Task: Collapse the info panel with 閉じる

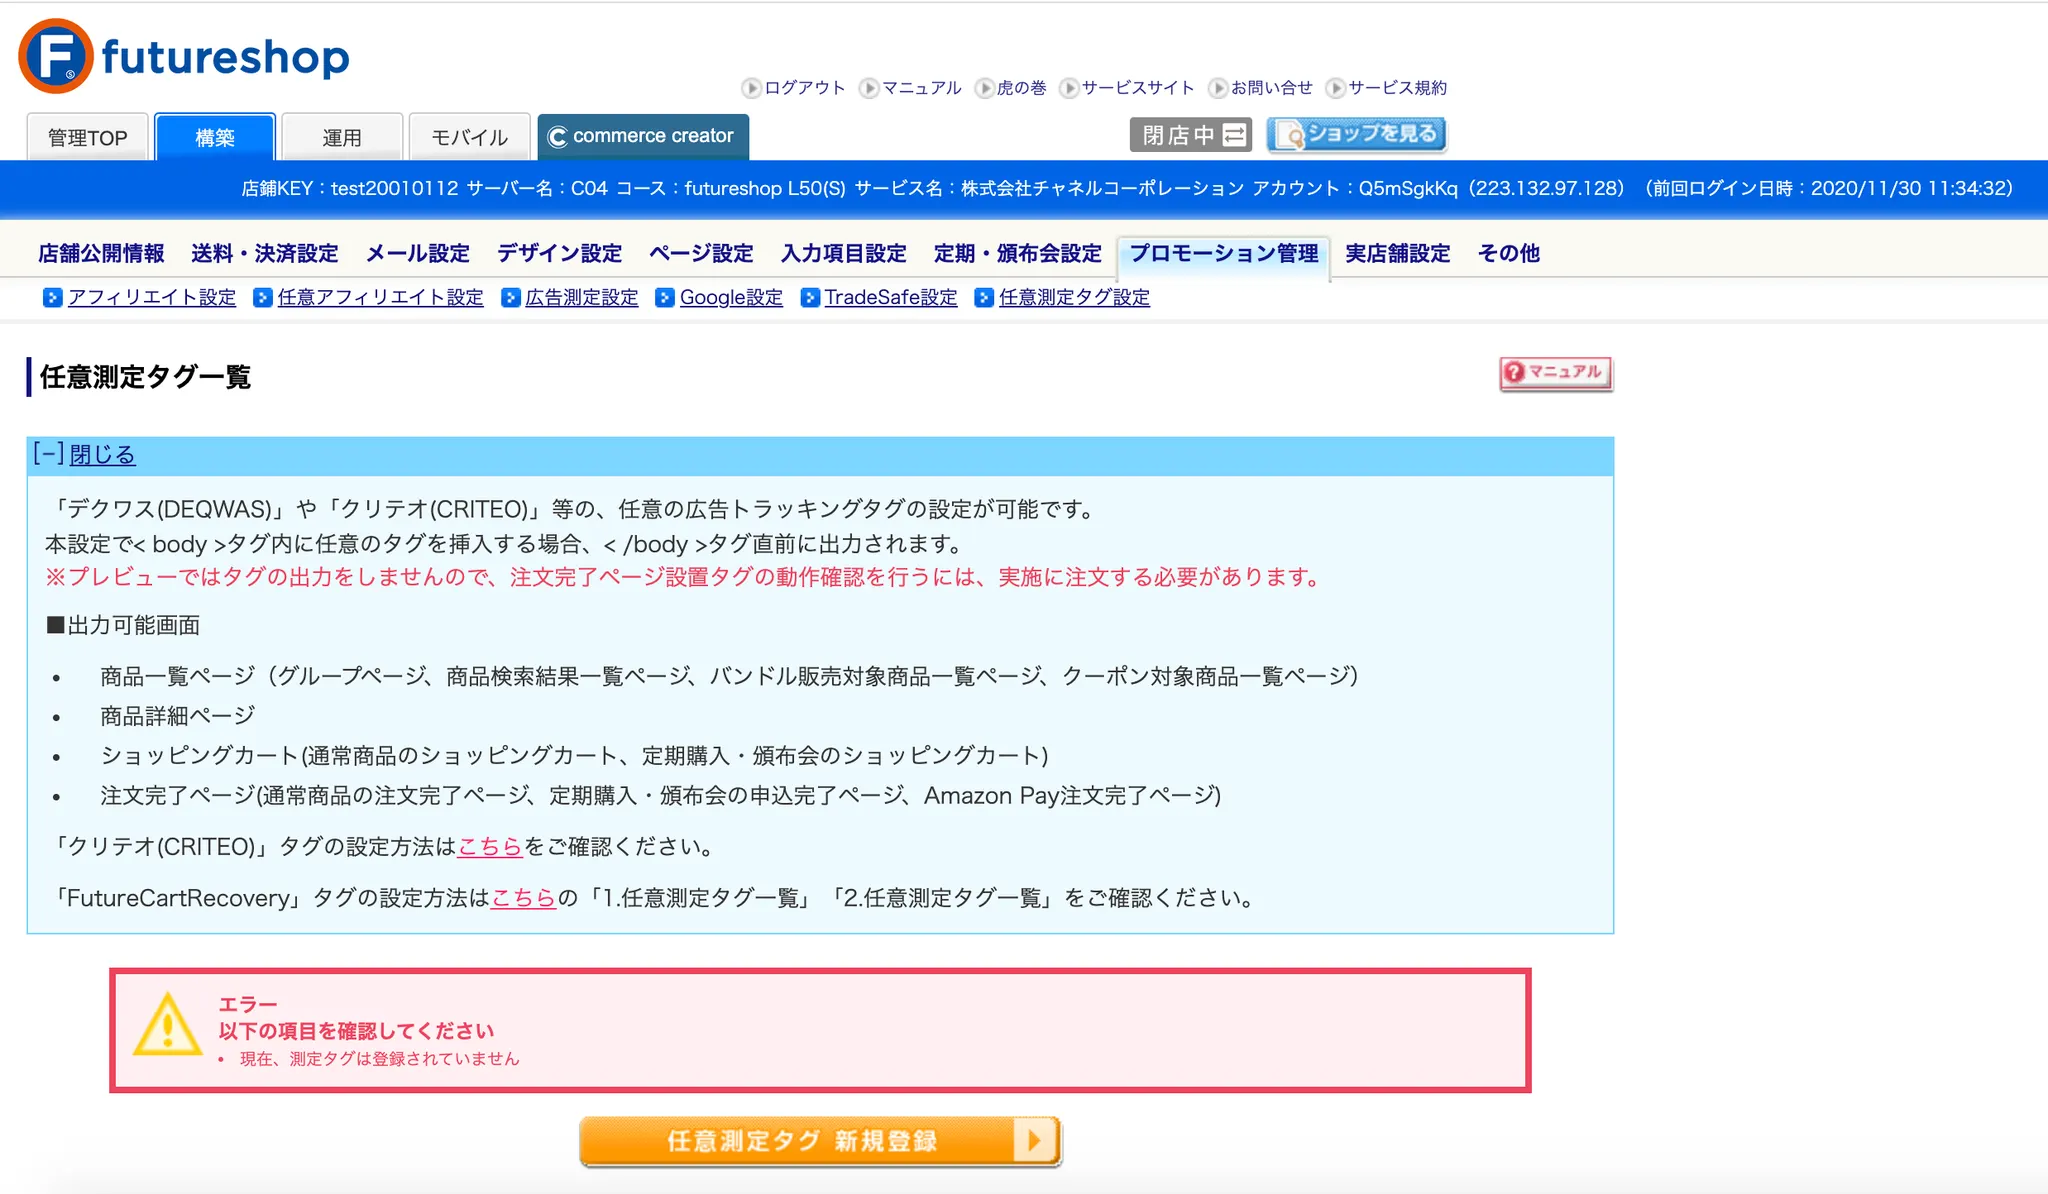Action: (x=102, y=455)
